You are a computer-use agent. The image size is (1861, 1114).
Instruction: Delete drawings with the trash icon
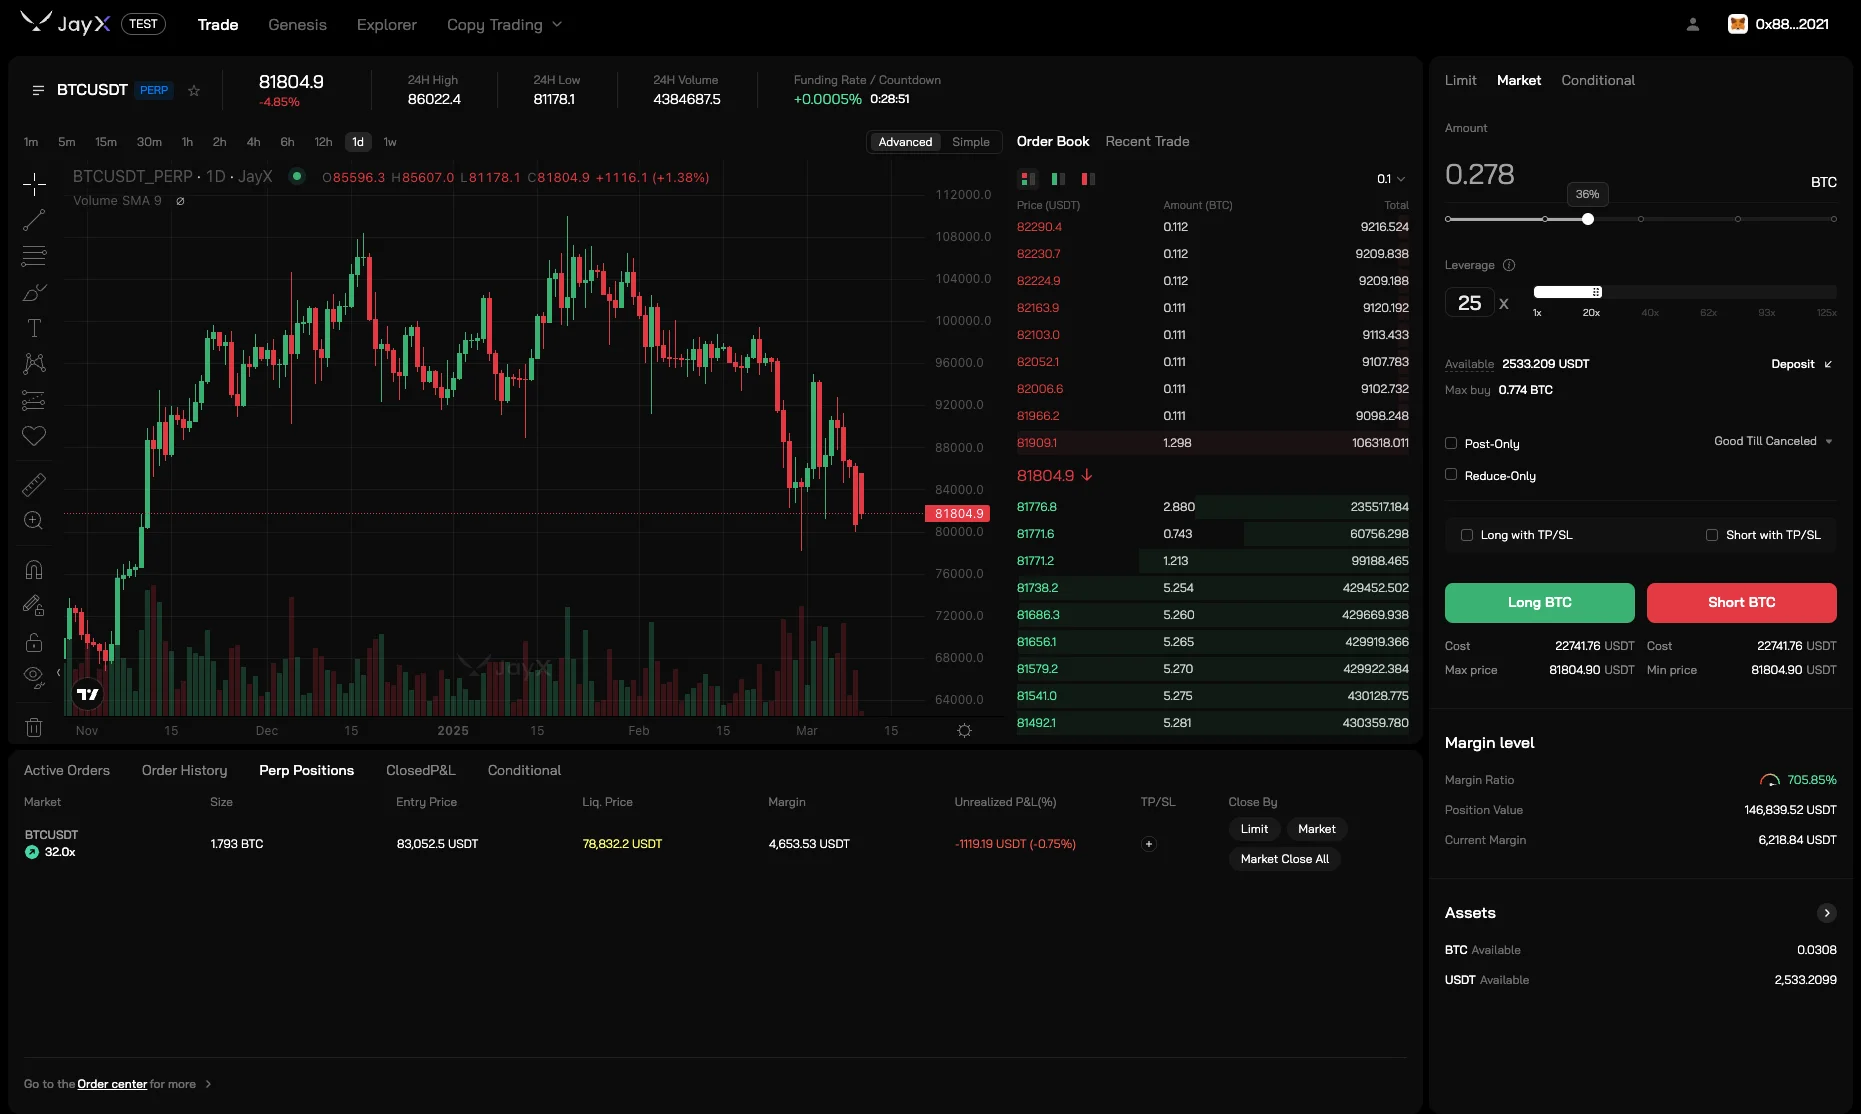tap(34, 727)
